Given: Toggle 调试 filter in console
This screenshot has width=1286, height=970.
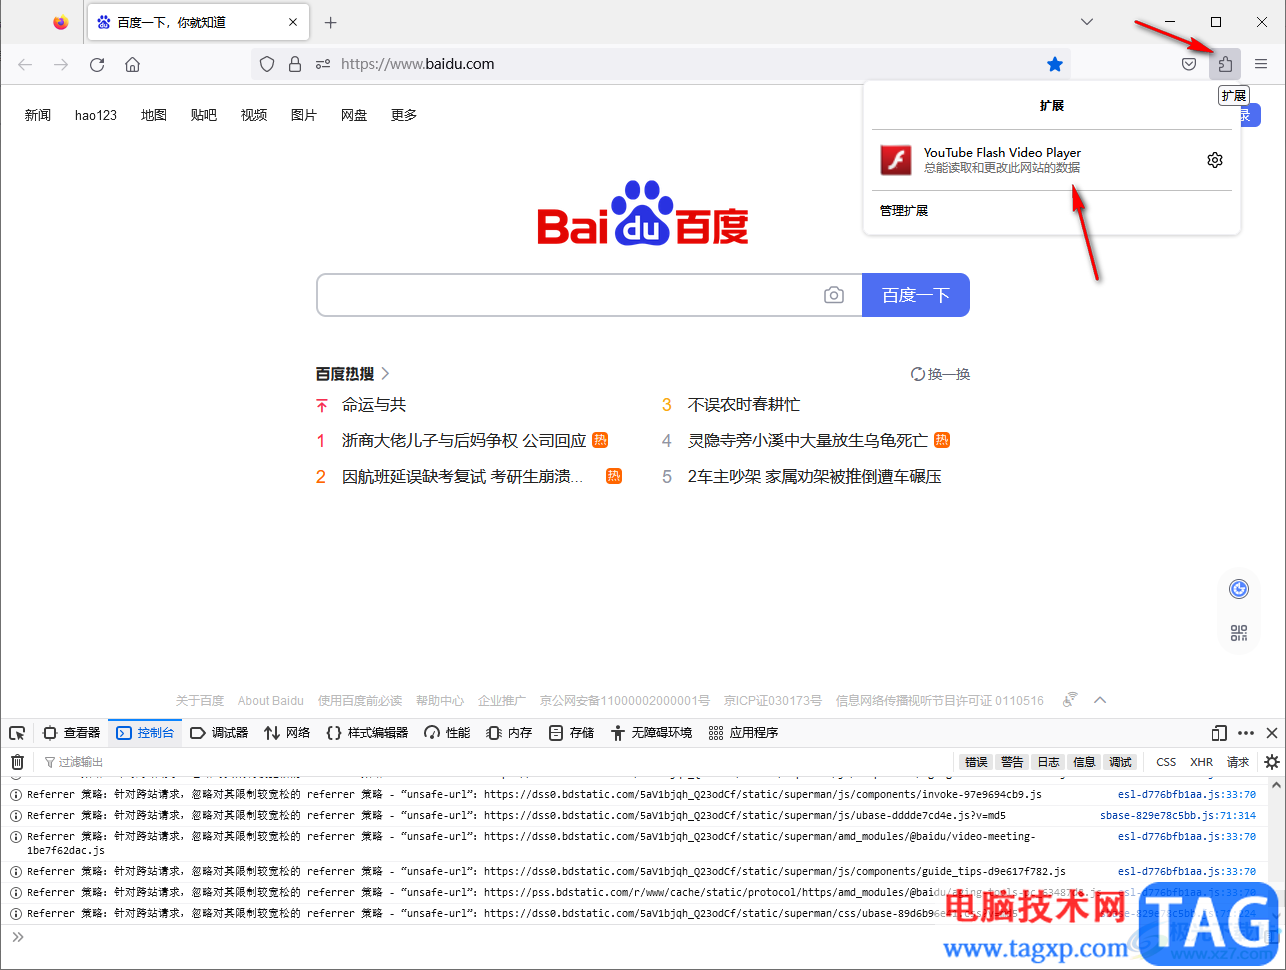Looking at the screenshot, I should click(1120, 762).
